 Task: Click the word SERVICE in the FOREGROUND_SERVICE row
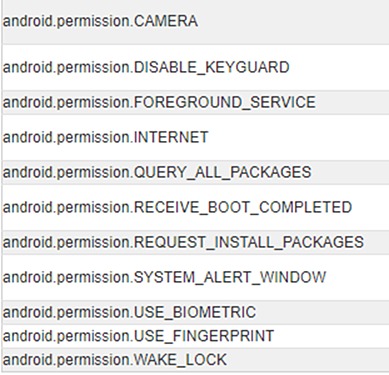282,102
